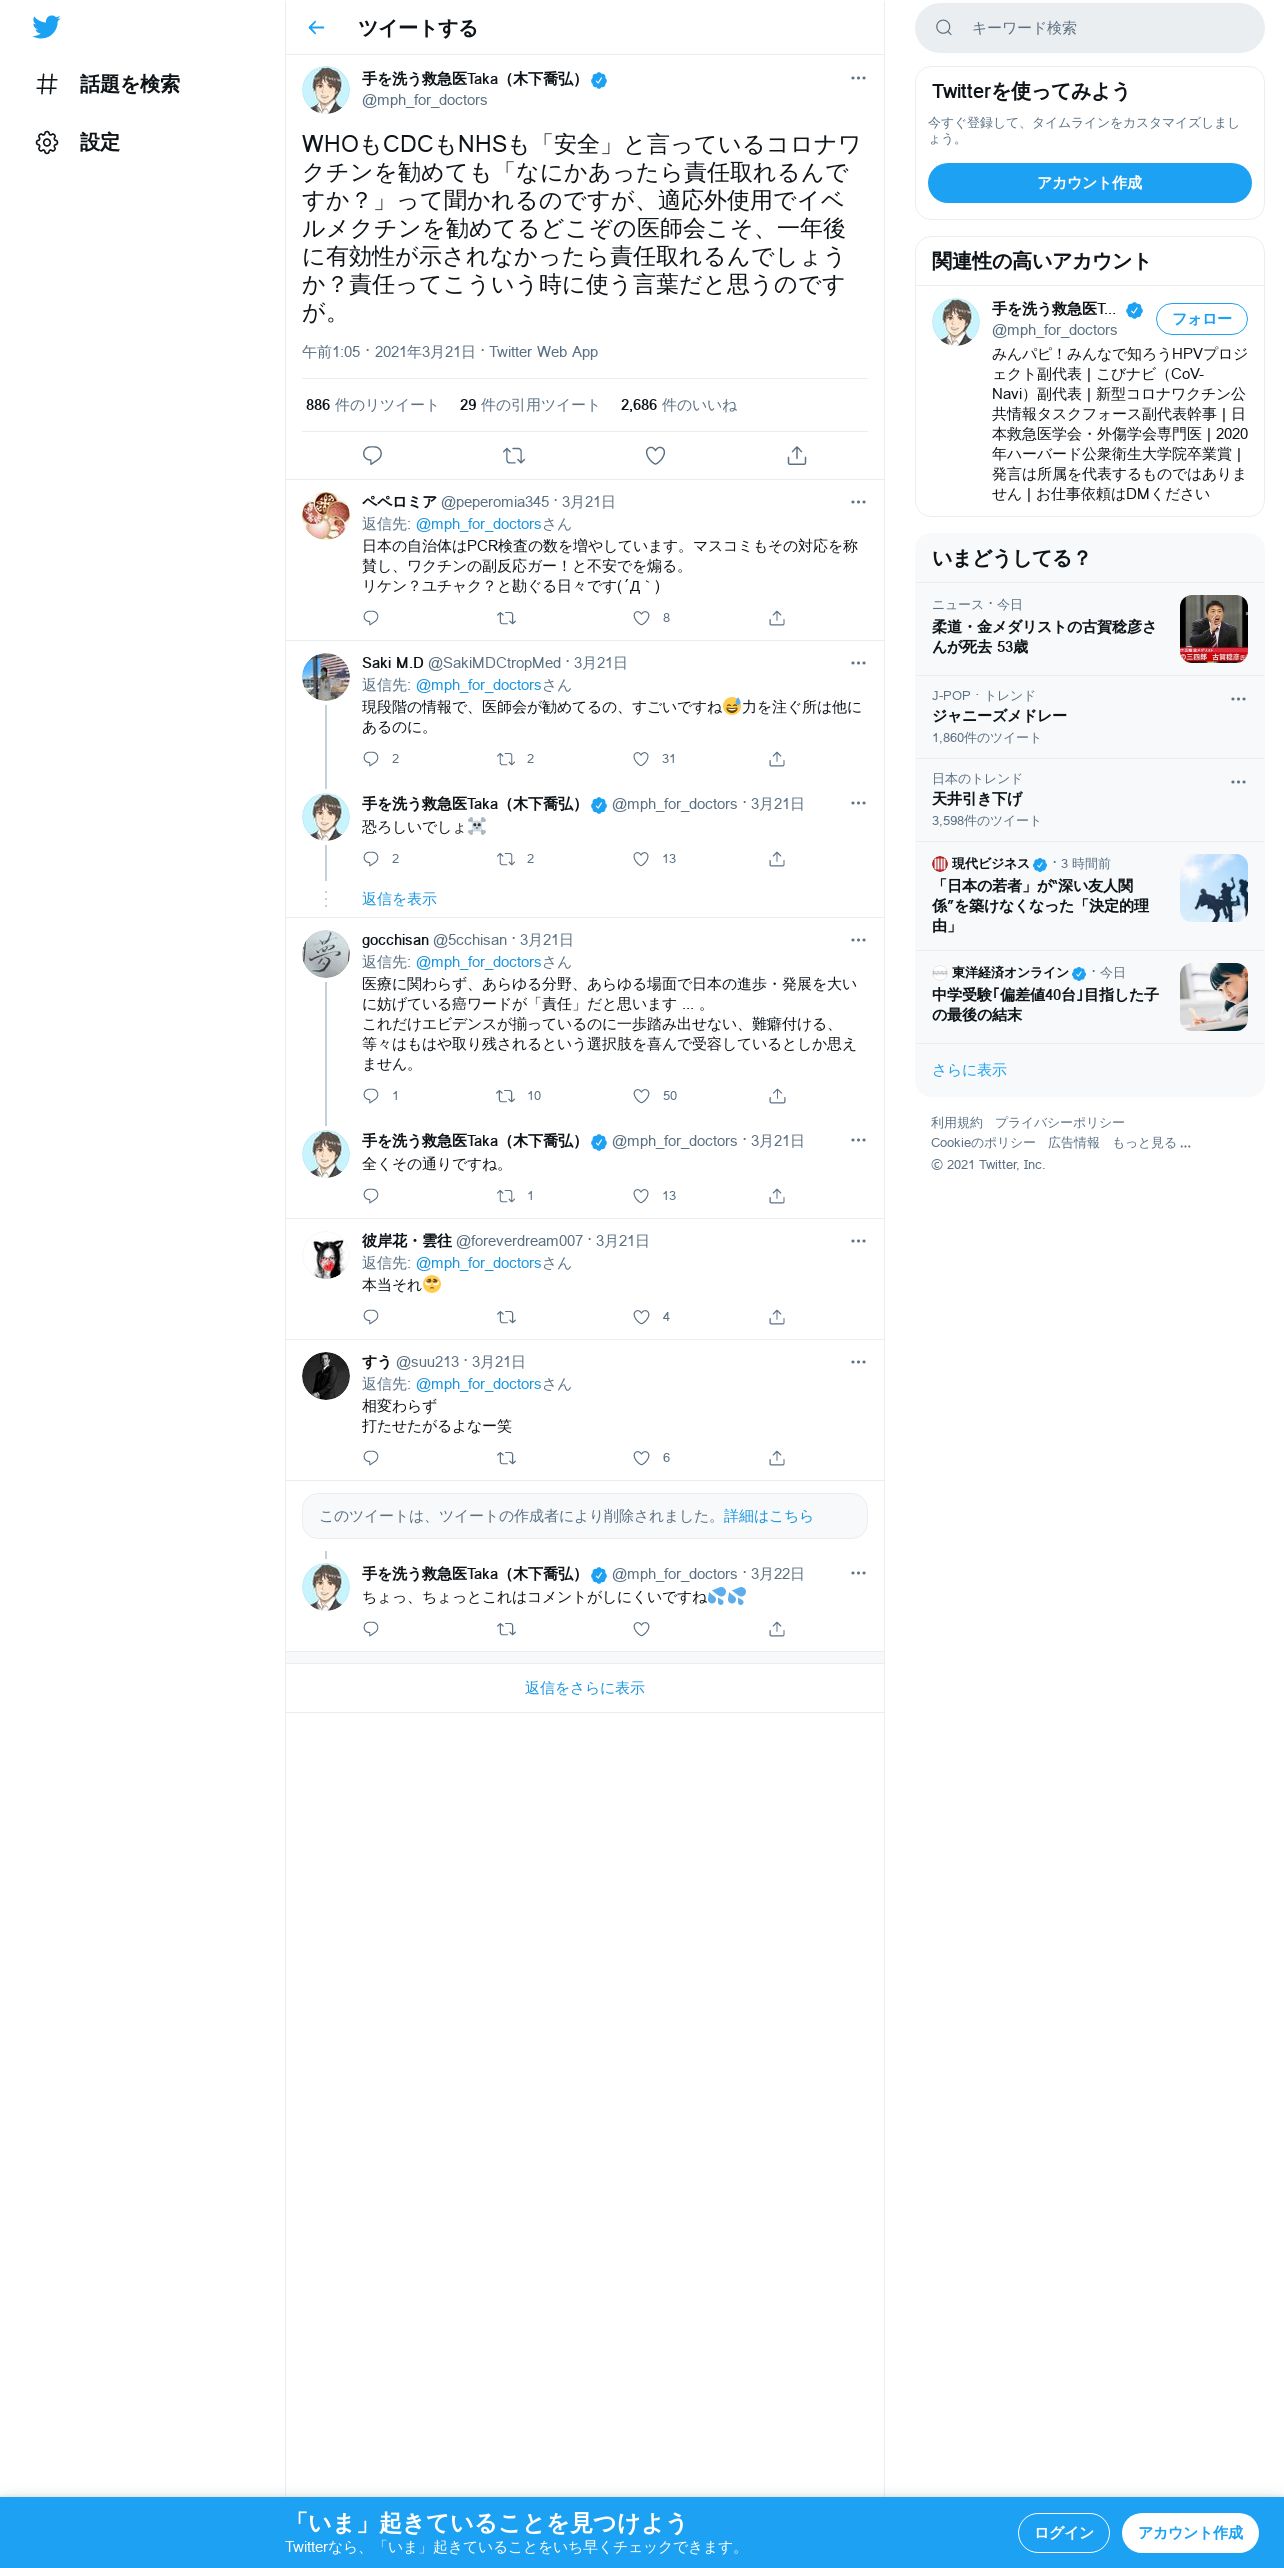Like the main tweet with heart icon
The image size is (1284, 2568).
pyautogui.click(x=655, y=456)
